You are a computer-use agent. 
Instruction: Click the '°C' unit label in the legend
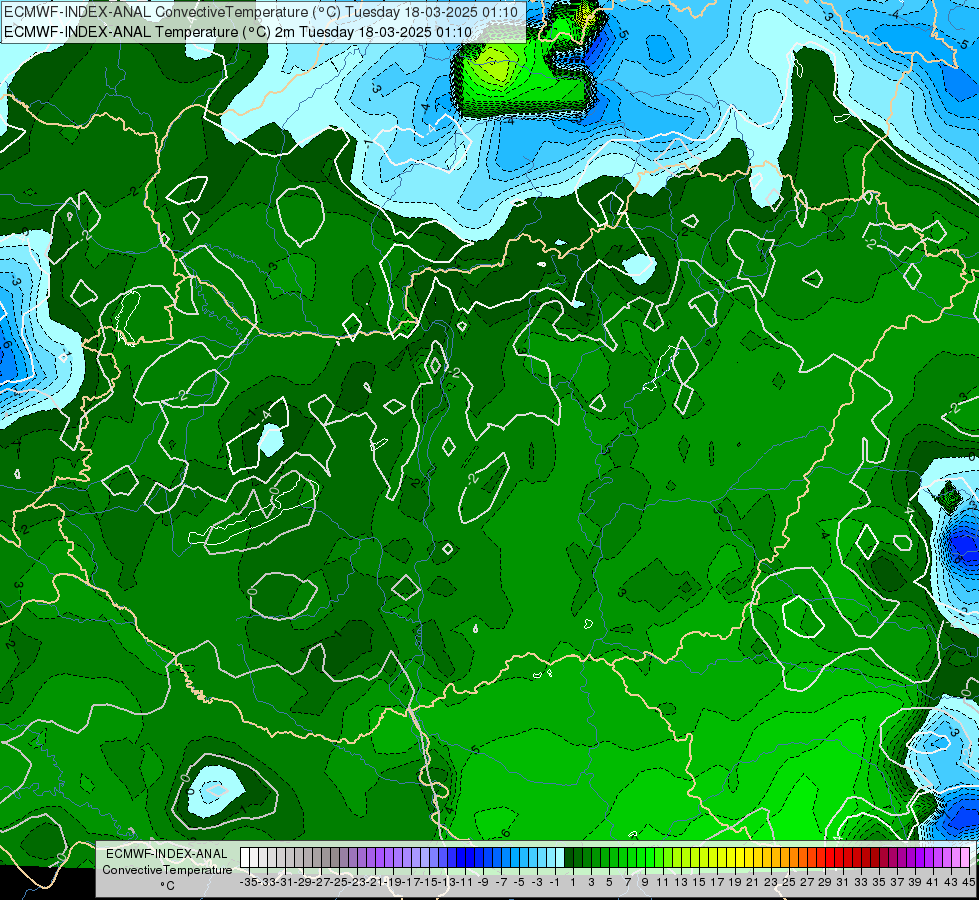coord(167,885)
